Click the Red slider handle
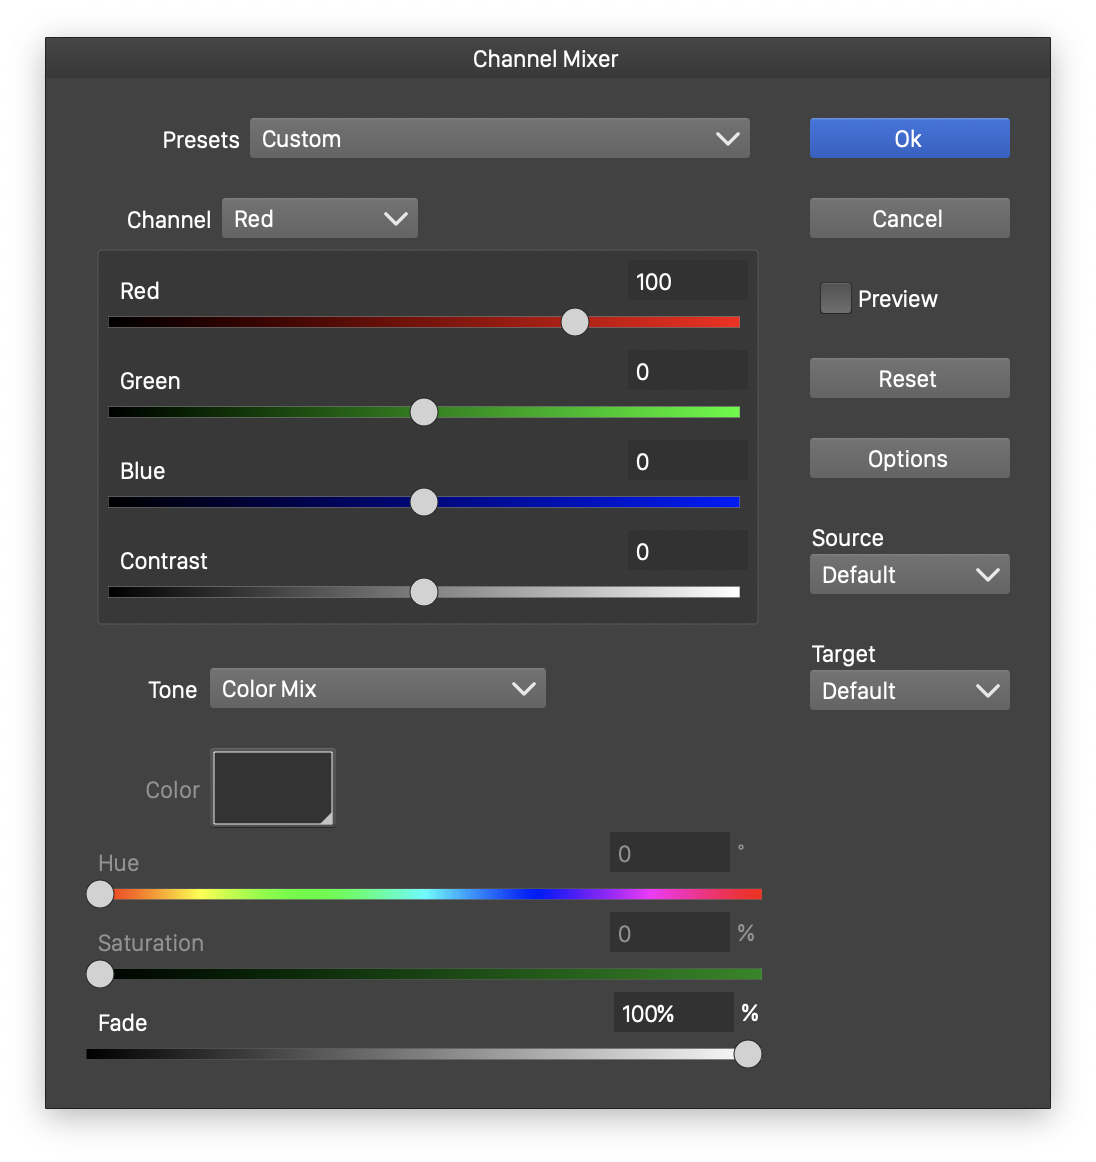Viewport: 1096px width, 1162px height. point(575,322)
